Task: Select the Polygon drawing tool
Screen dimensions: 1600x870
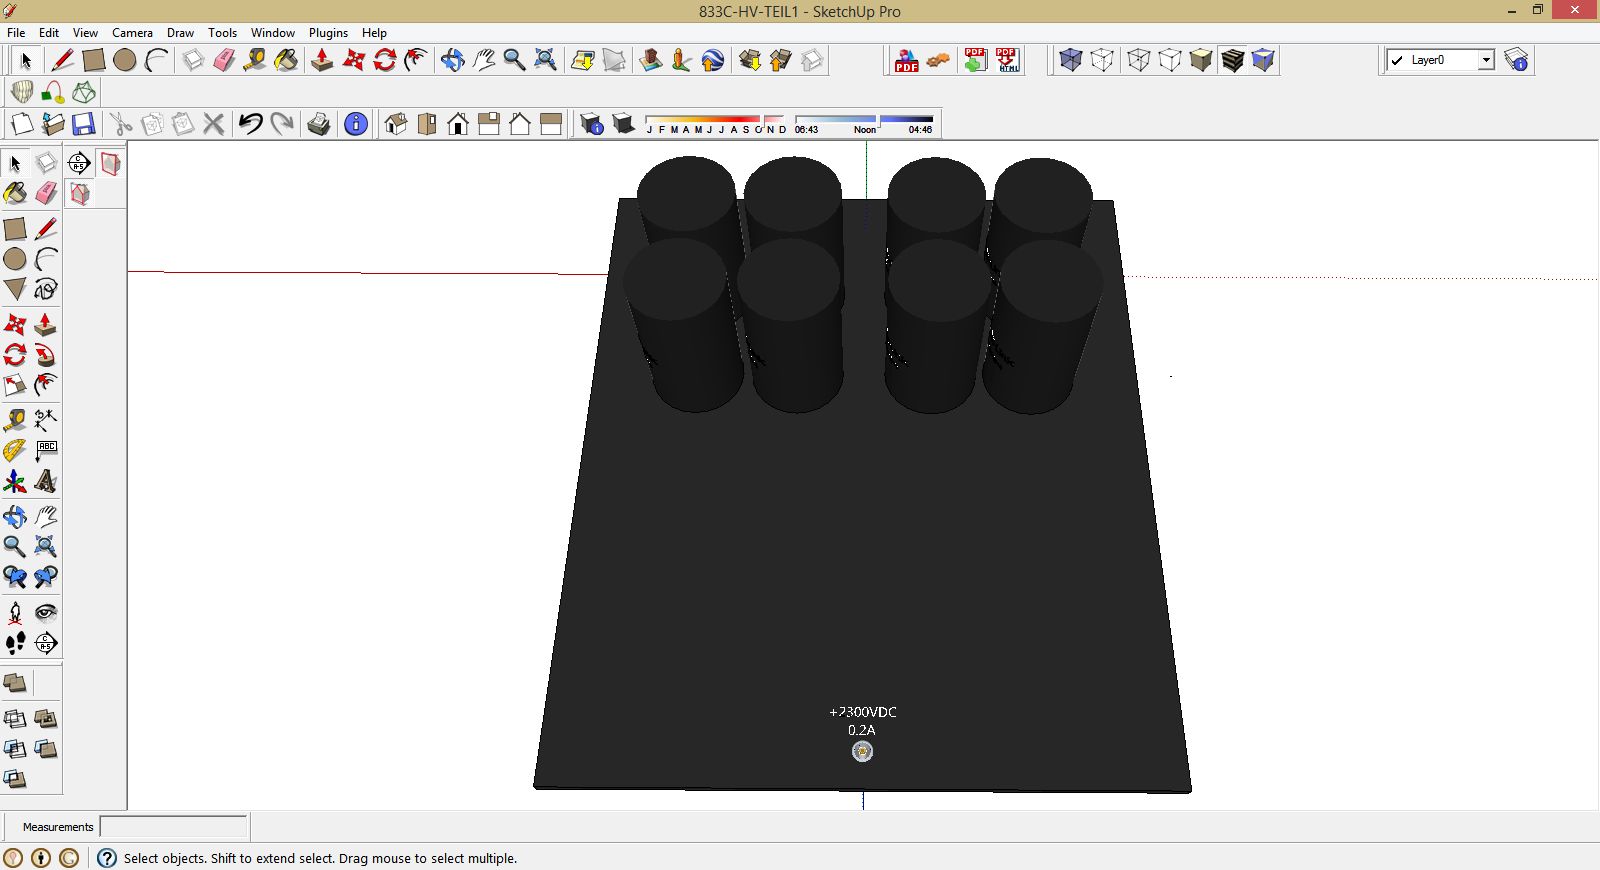Action: click(15, 289)
